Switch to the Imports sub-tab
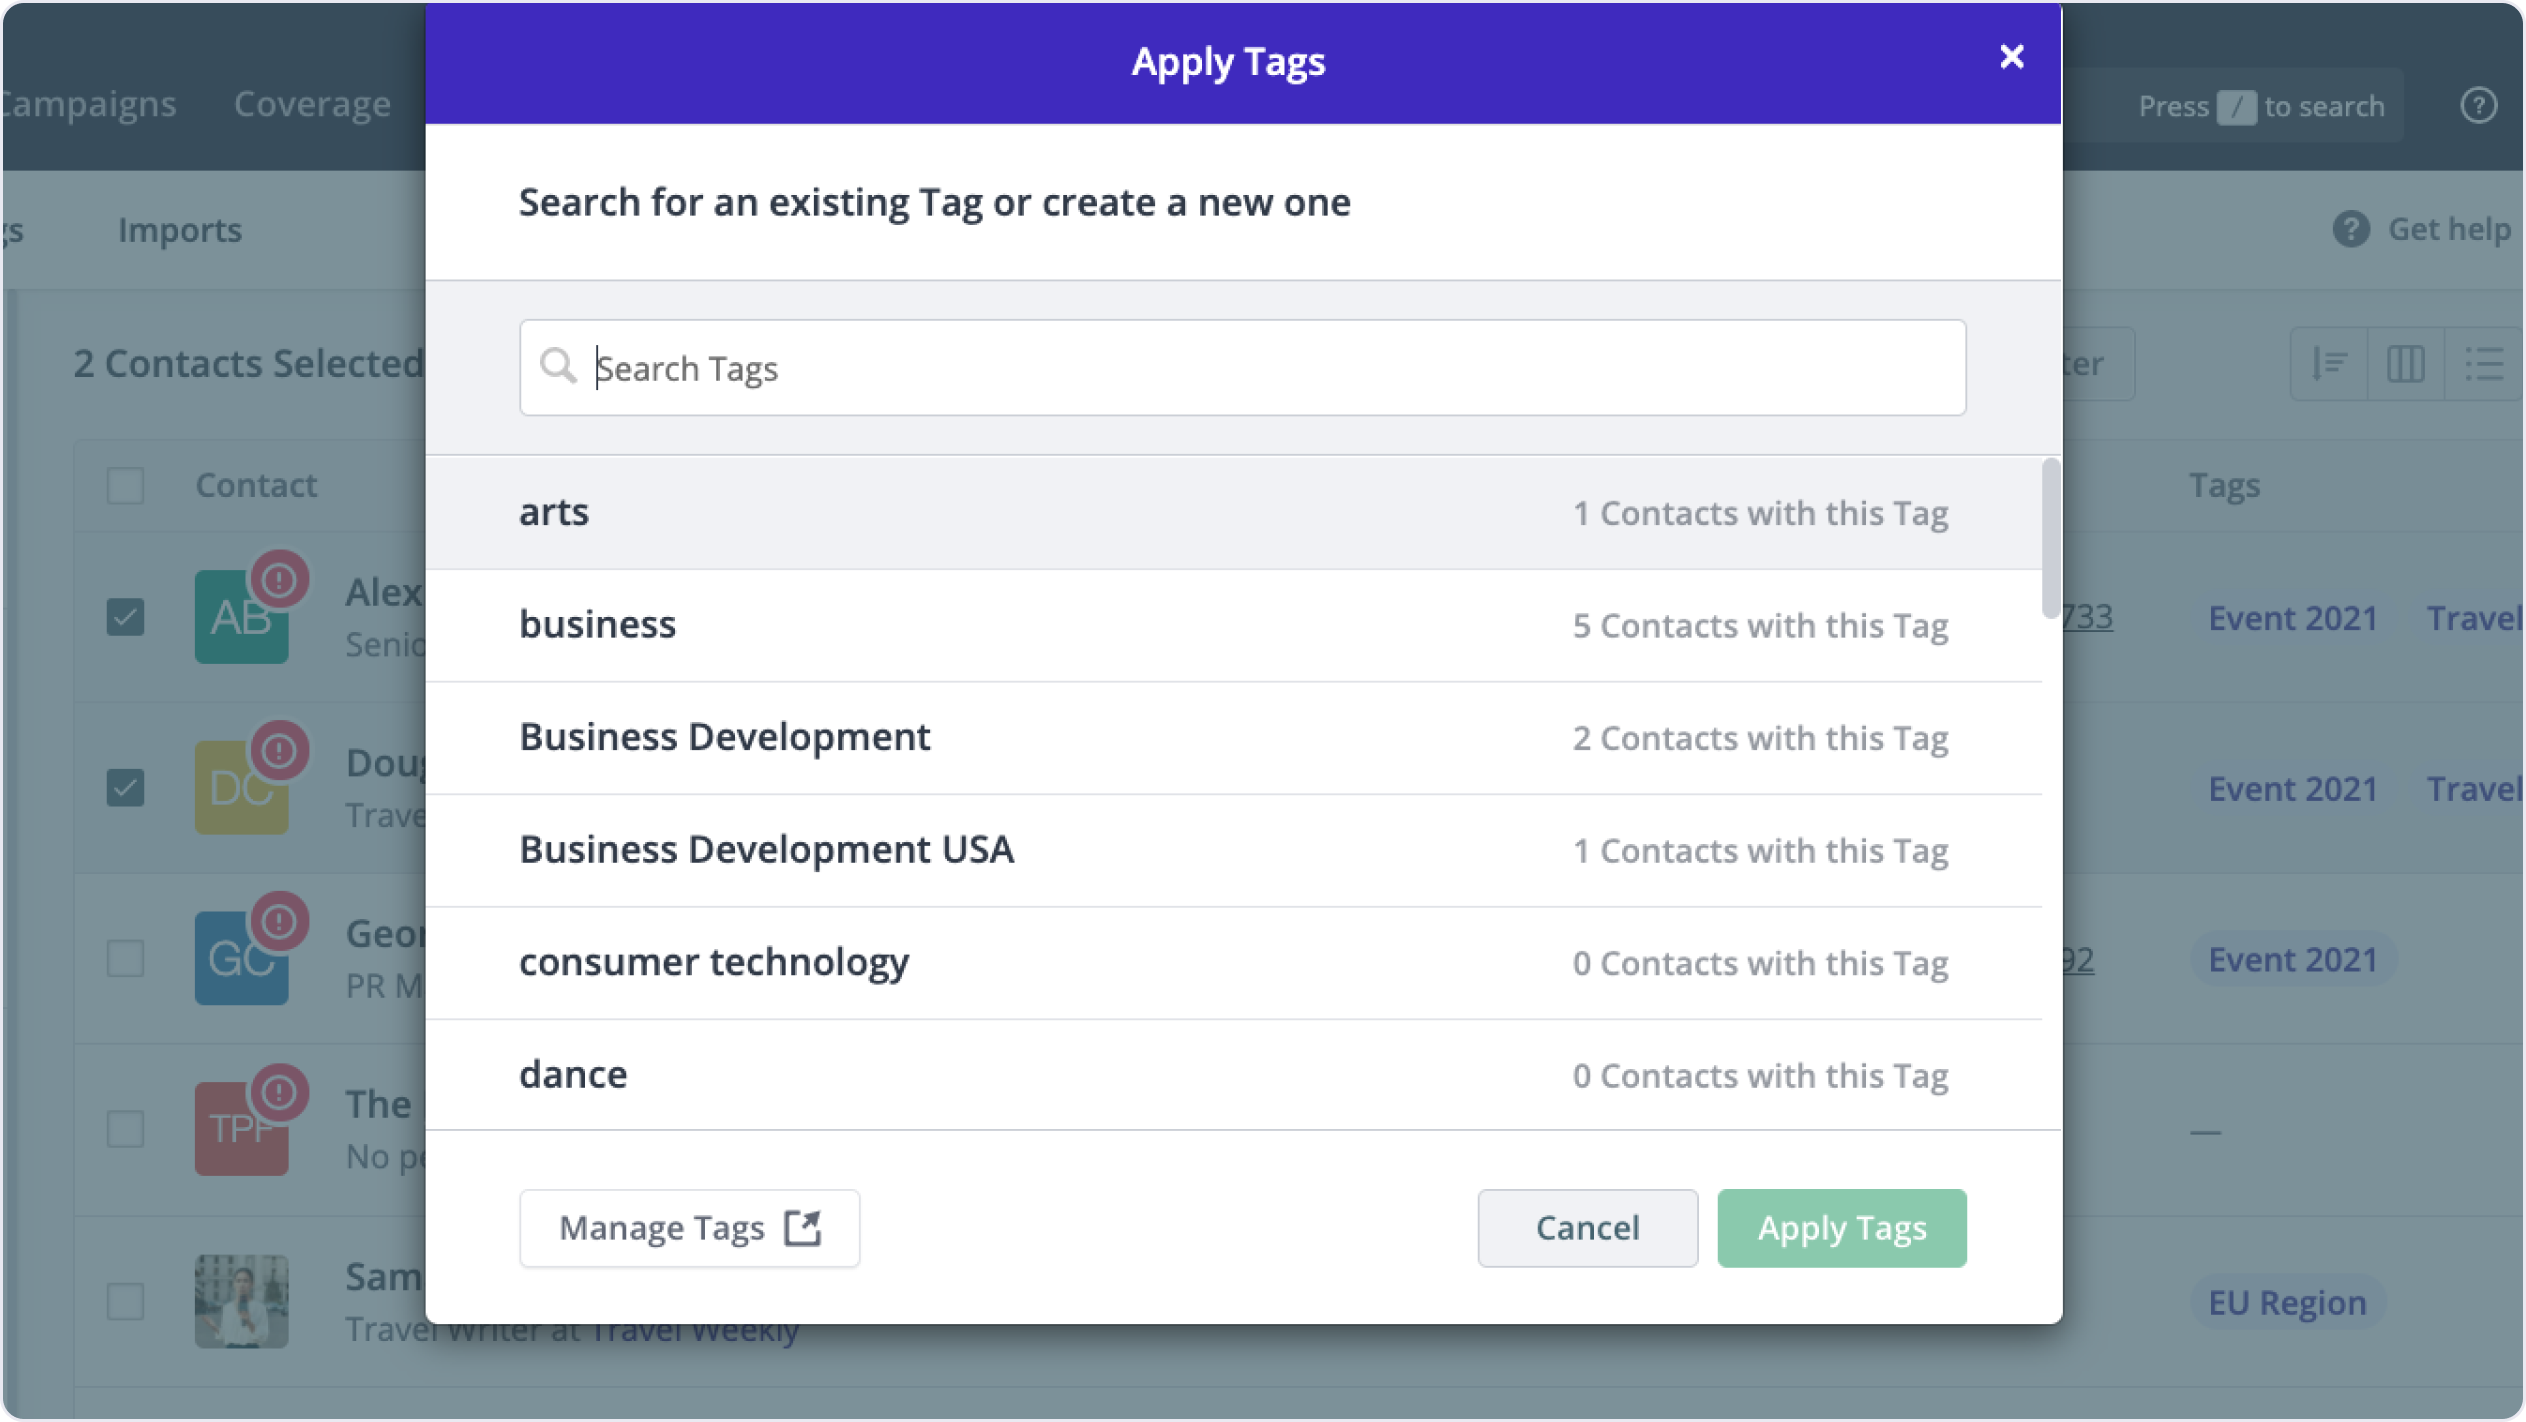2526x1422 pixels. [x=180, y=230]
